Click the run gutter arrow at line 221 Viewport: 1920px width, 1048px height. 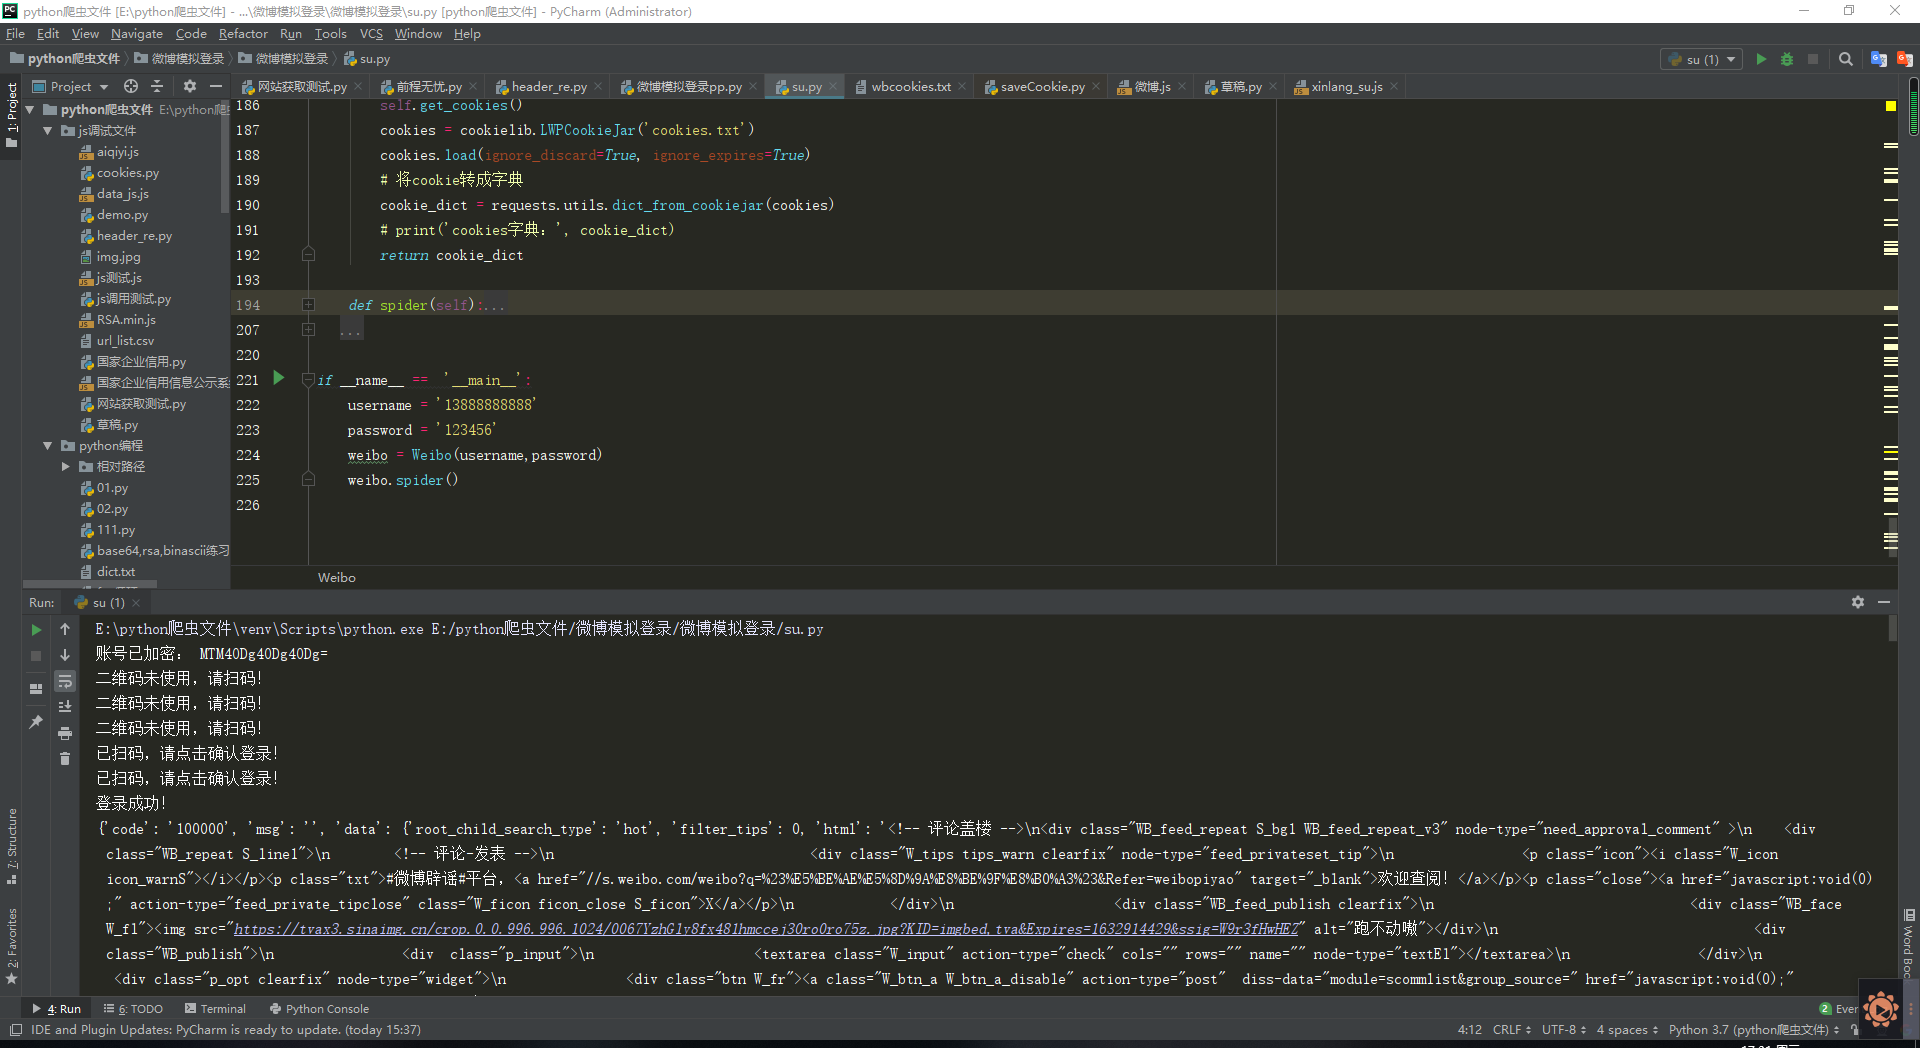coord(279,379)
